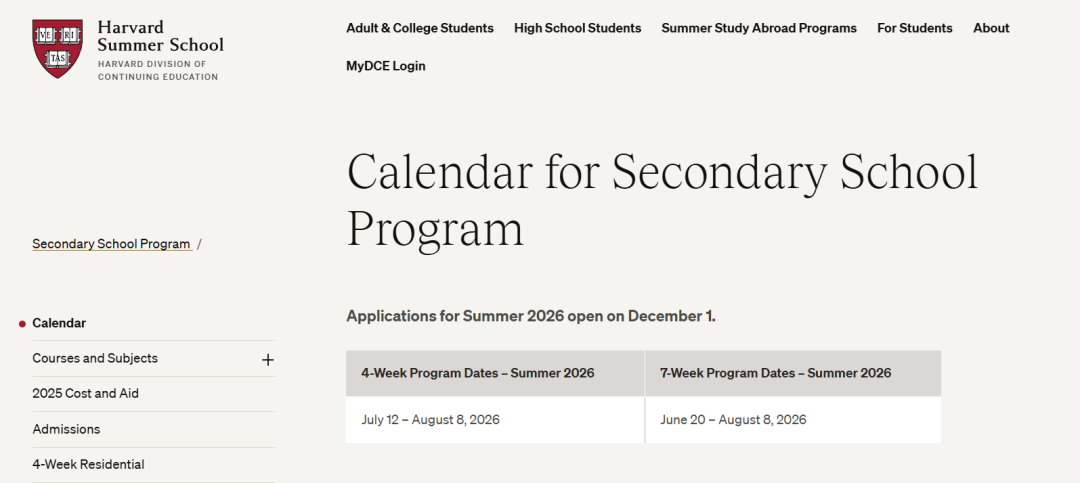This screenshot has height=483, width=1080.
Task: Select For Students in navigation
Action: tap(915, 28)
